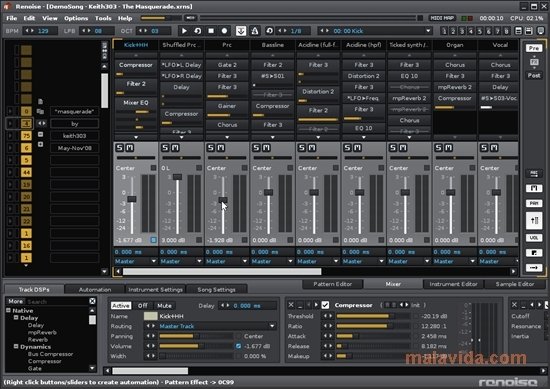The width and height of the screenshot is (550, 389).
Task: Click the arrow icon at sidebar bottom
Action: click(x=534, y=268)
